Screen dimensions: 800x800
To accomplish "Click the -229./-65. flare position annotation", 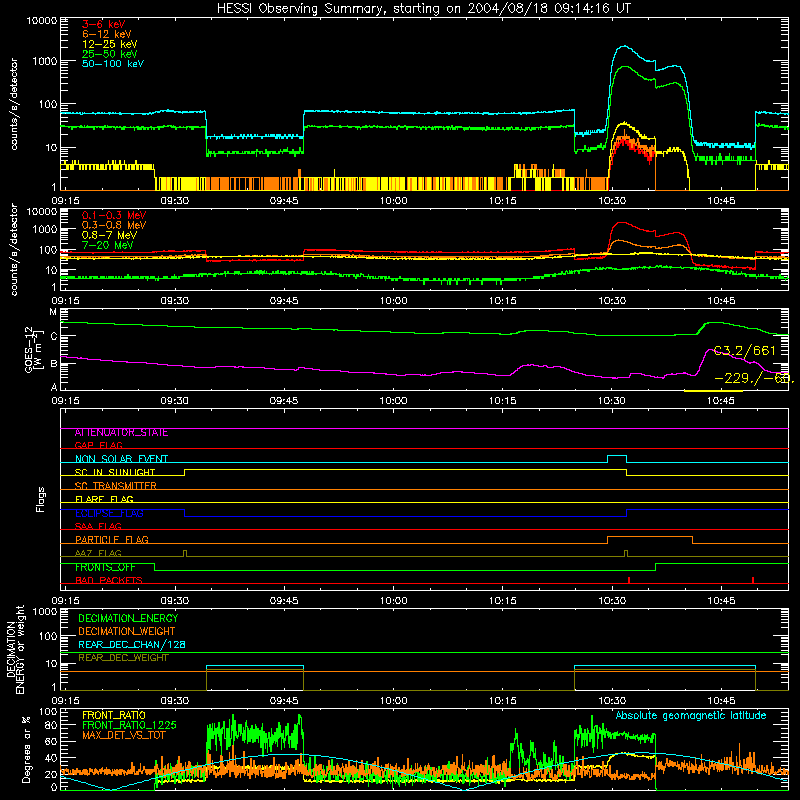I will click(x=754, y=379).
